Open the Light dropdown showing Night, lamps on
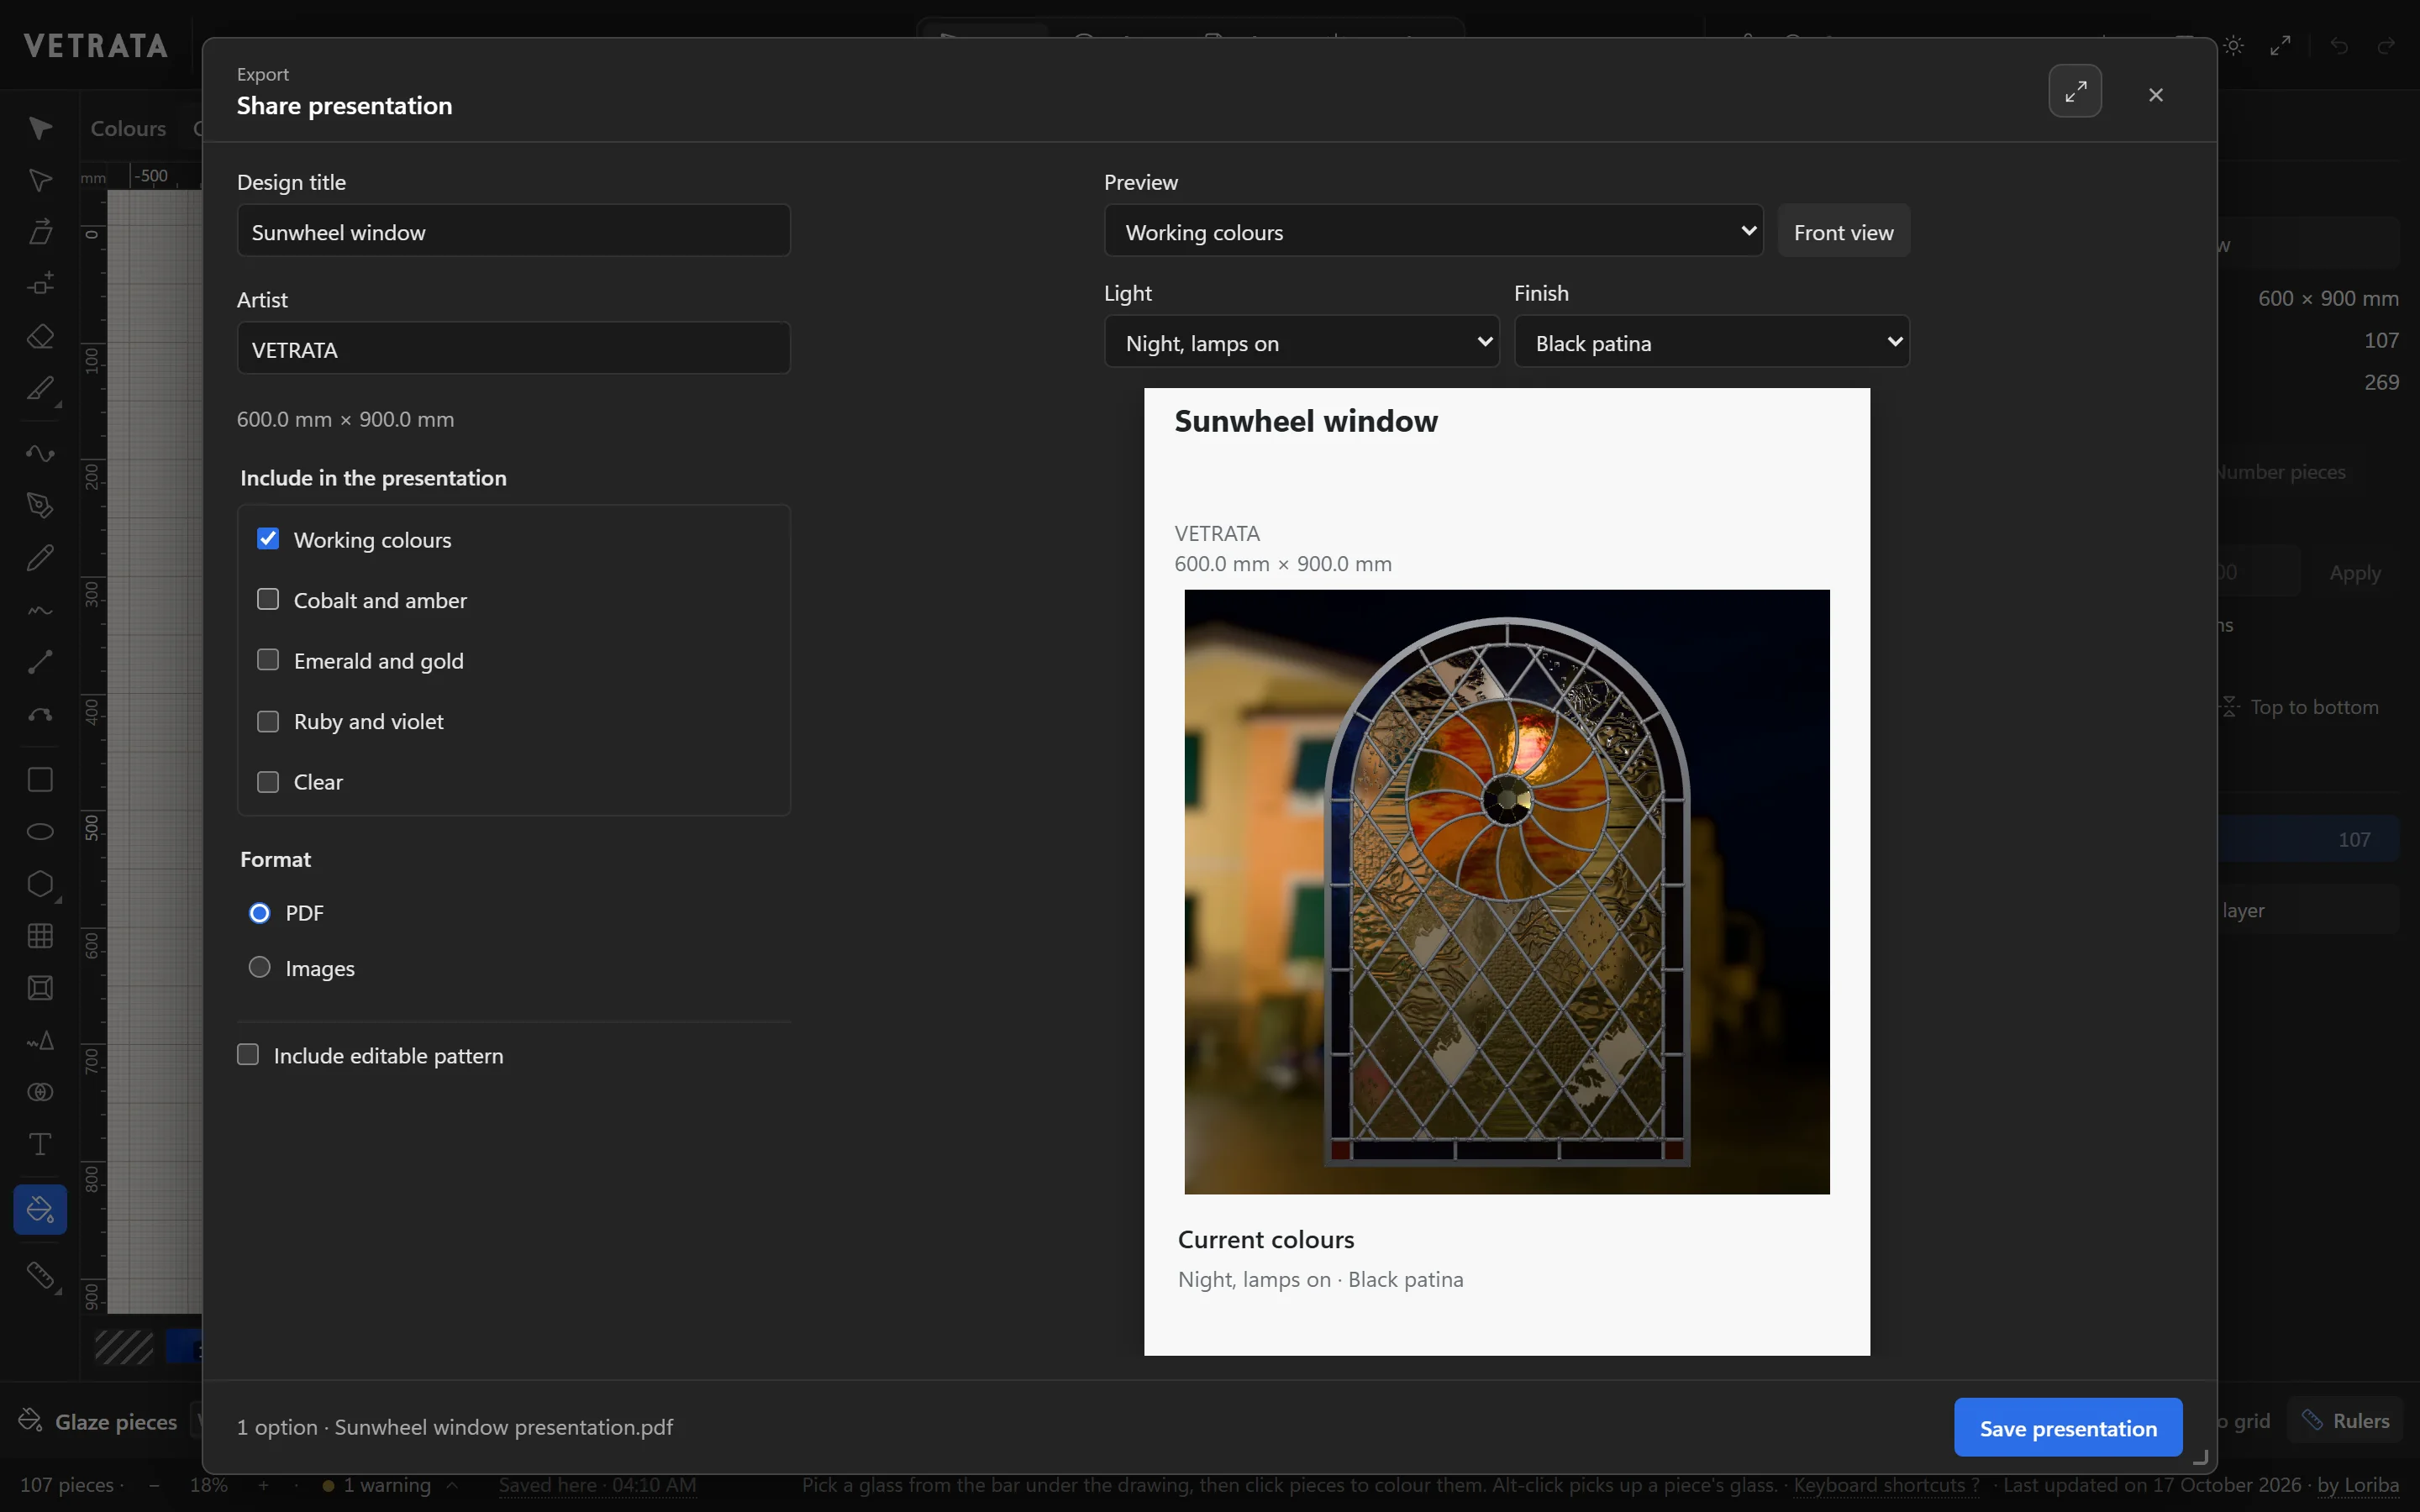Screen dimensions: 2420x1512 pos(1301,343)
